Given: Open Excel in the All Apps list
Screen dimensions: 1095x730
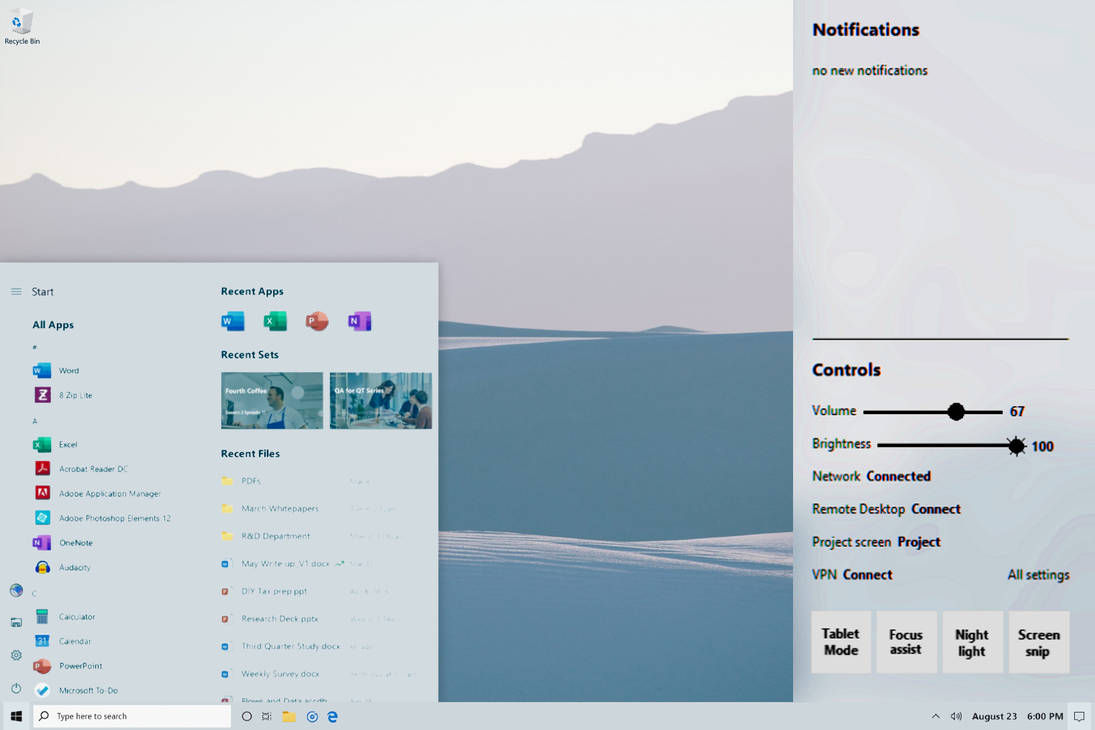Looking at the screenshot, I should tap(55, 444).
